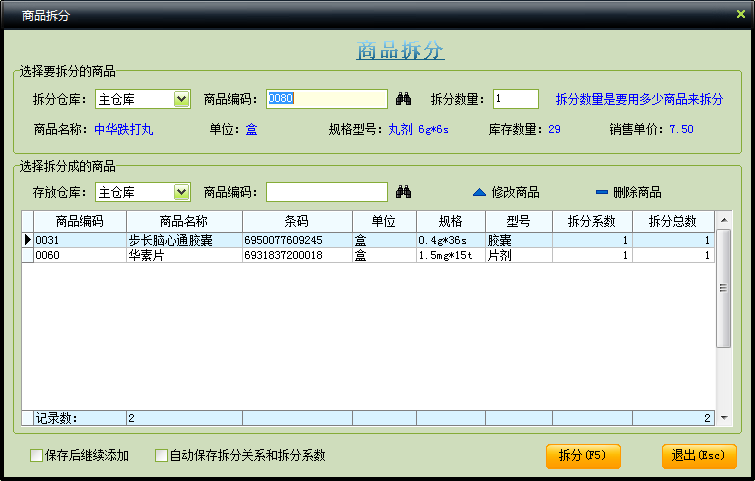Image resolution: width=755 pixels, height=481 pixels.
Task: Click the 片剂 type cell
Action: click(519, 255)
